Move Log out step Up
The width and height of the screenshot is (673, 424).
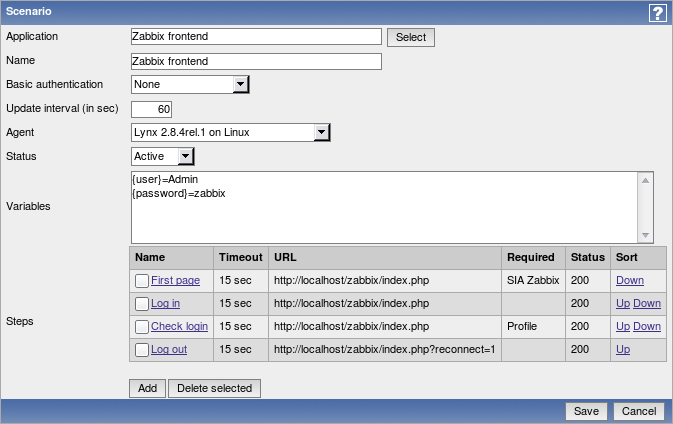coord(623,349)
